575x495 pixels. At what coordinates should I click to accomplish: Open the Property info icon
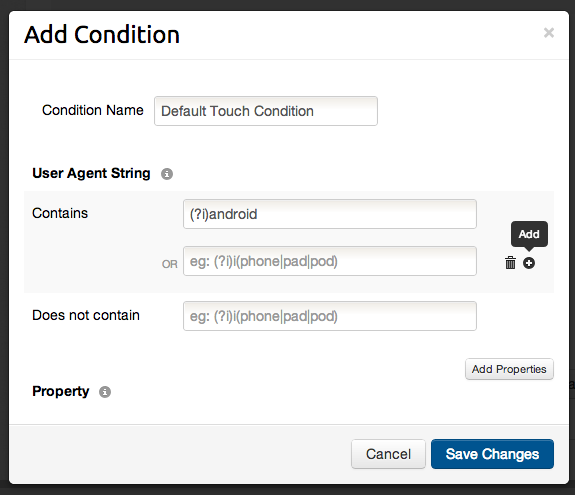[105, 392]
